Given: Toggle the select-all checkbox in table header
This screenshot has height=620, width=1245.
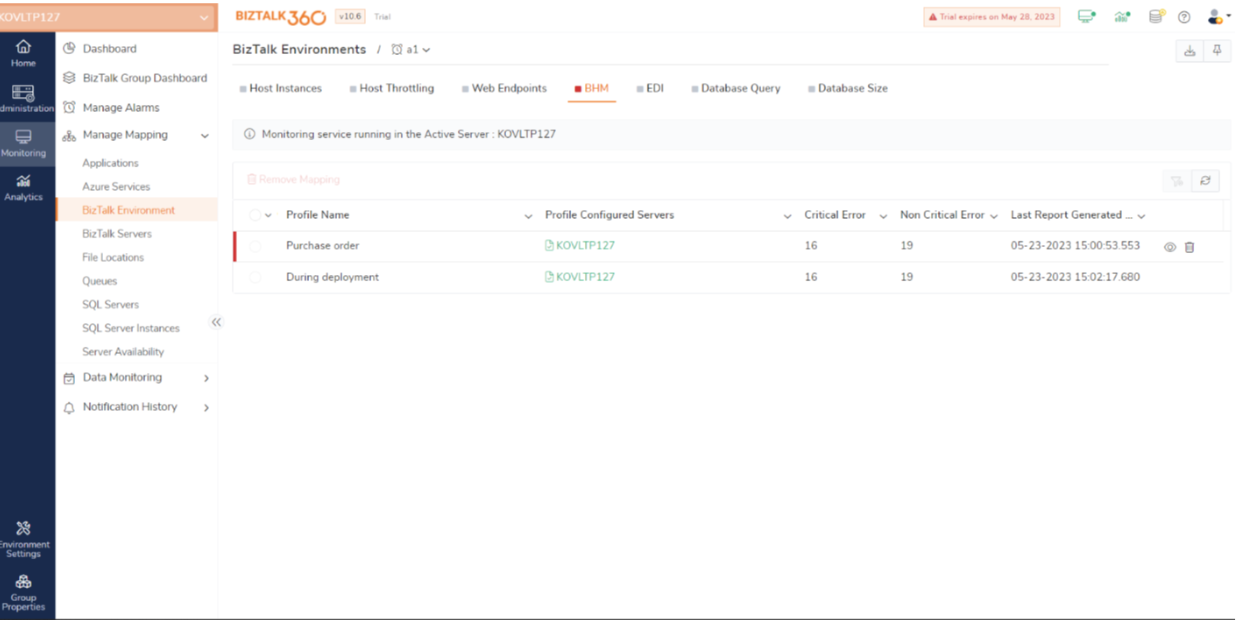Looking at the screenshot, I should [x=255, y=216].
